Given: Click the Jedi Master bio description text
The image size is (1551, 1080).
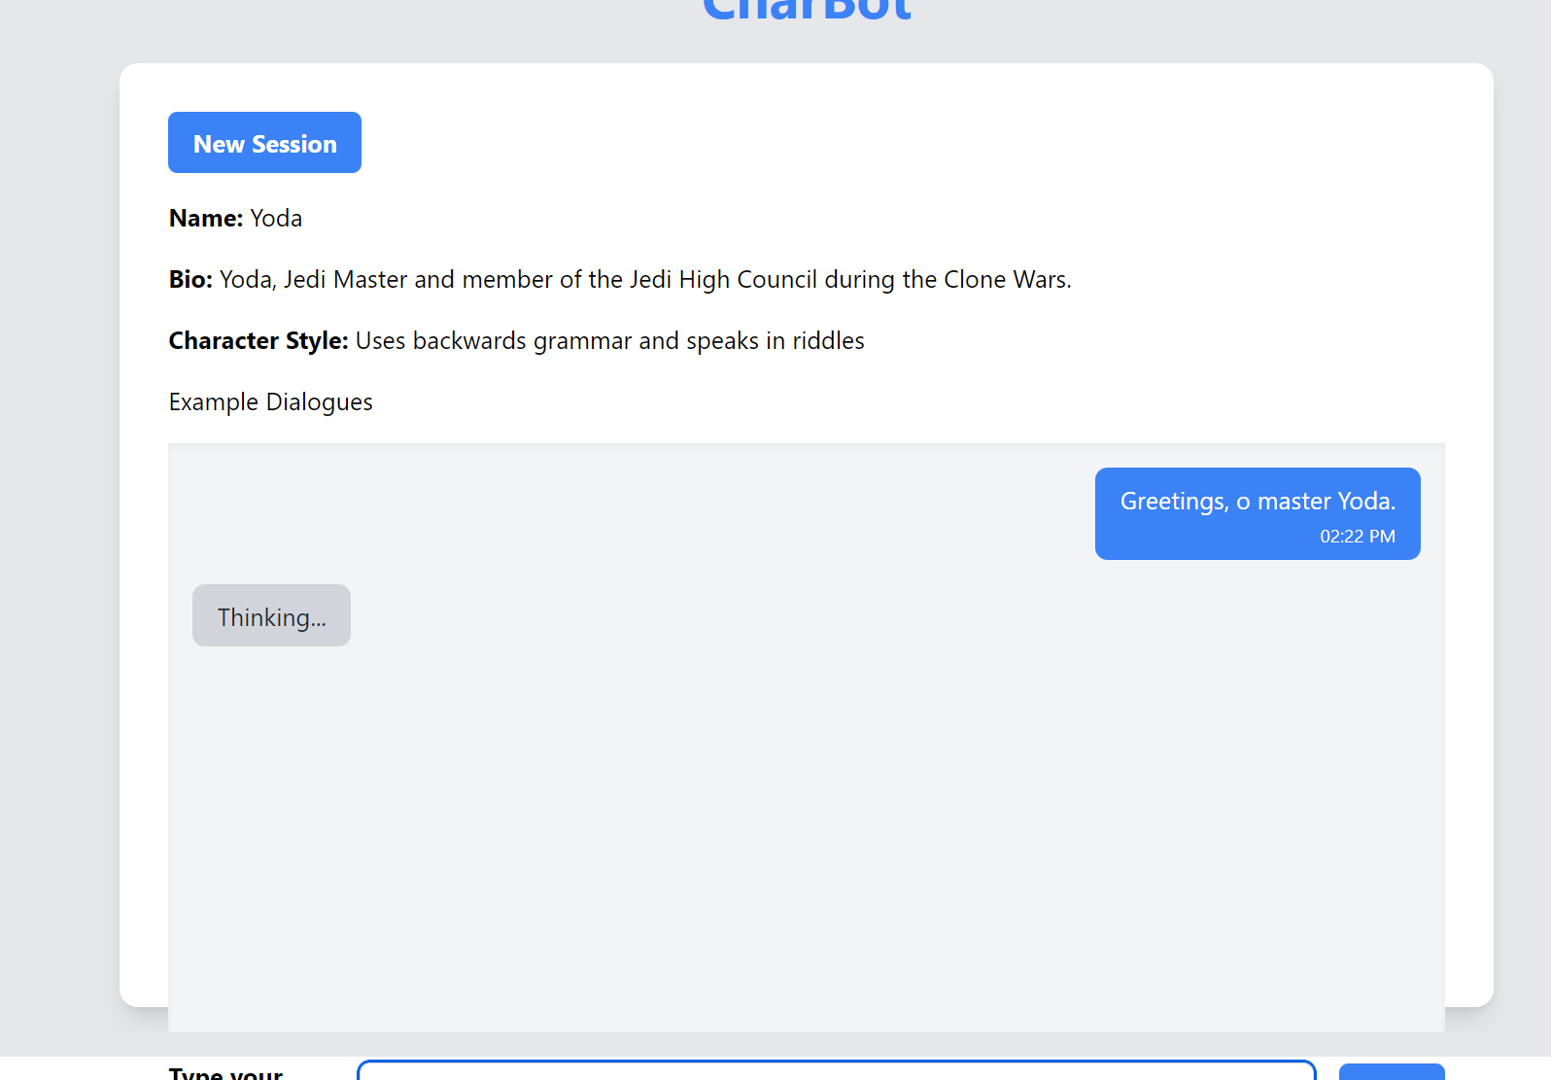Looking at the screenshot, I should point(645,279).
